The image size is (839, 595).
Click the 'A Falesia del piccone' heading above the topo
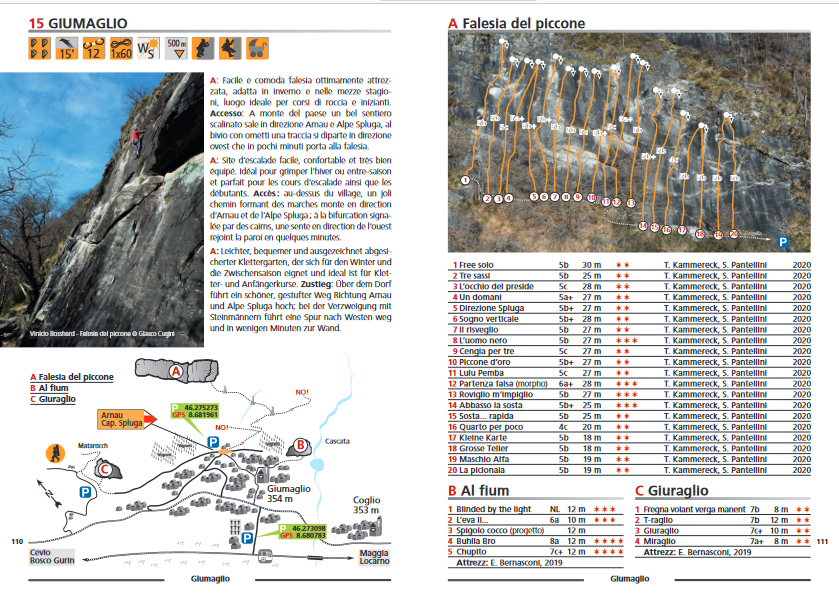pyautogui.click(x=516, y=24)
